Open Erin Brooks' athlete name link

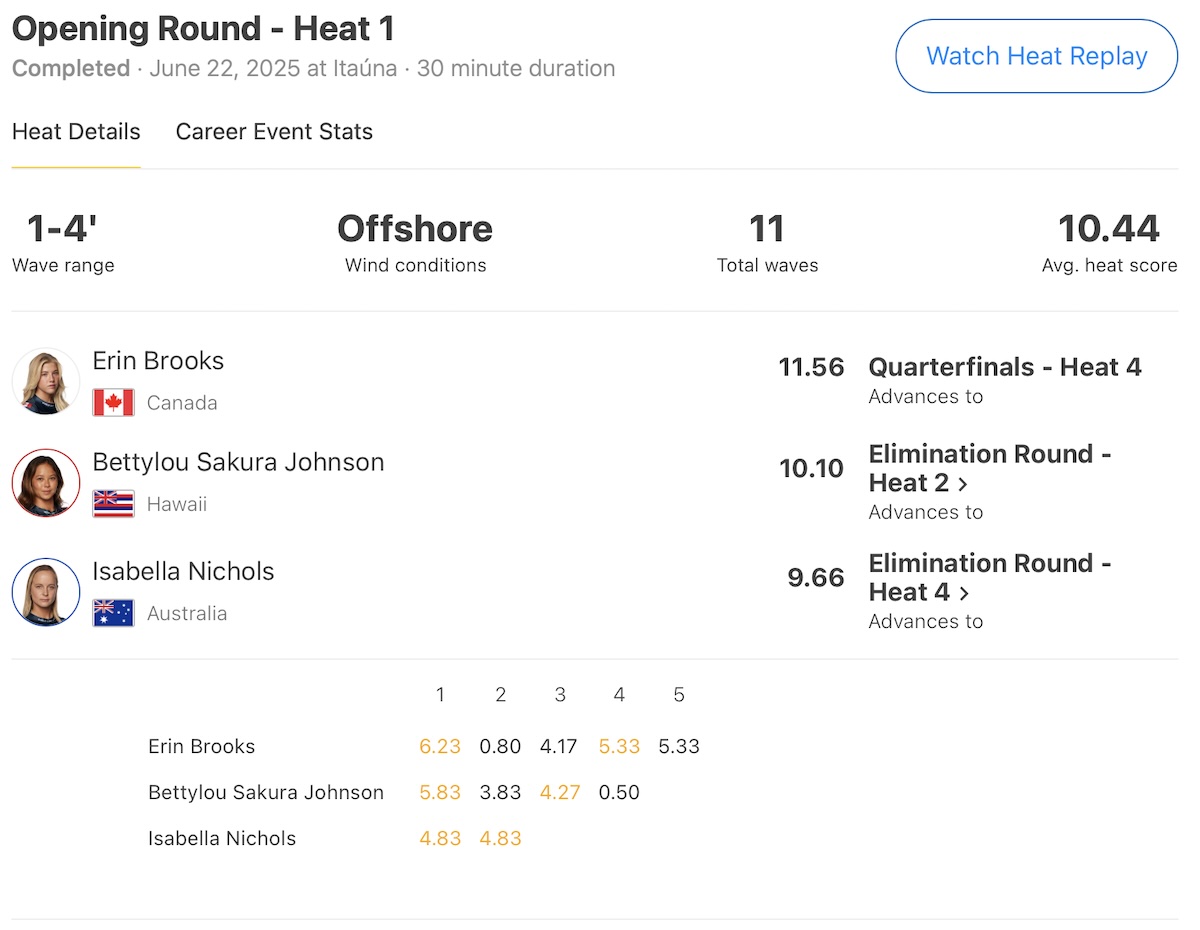point(158,361)
